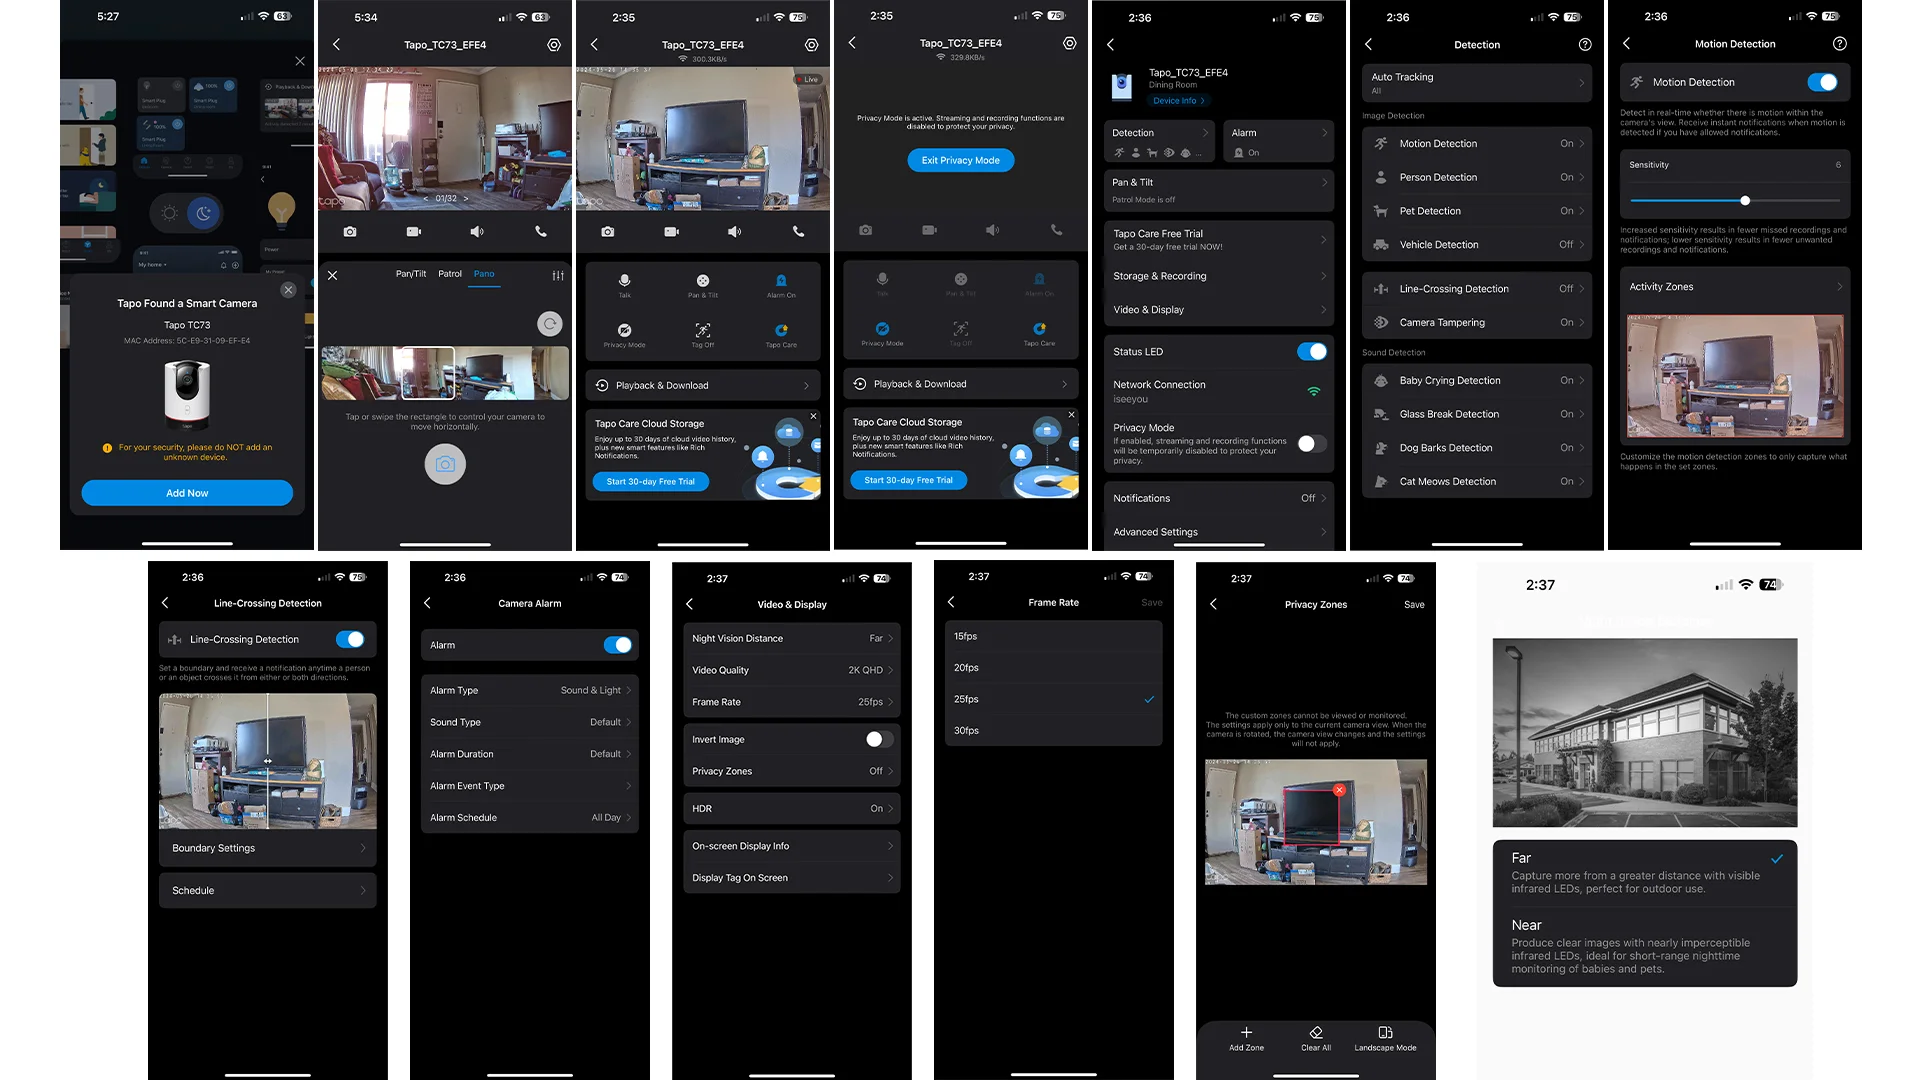1920x1080 pixels.
Task: Enable the Privacy Mode switch
Action: click(x=1311, y=443)
